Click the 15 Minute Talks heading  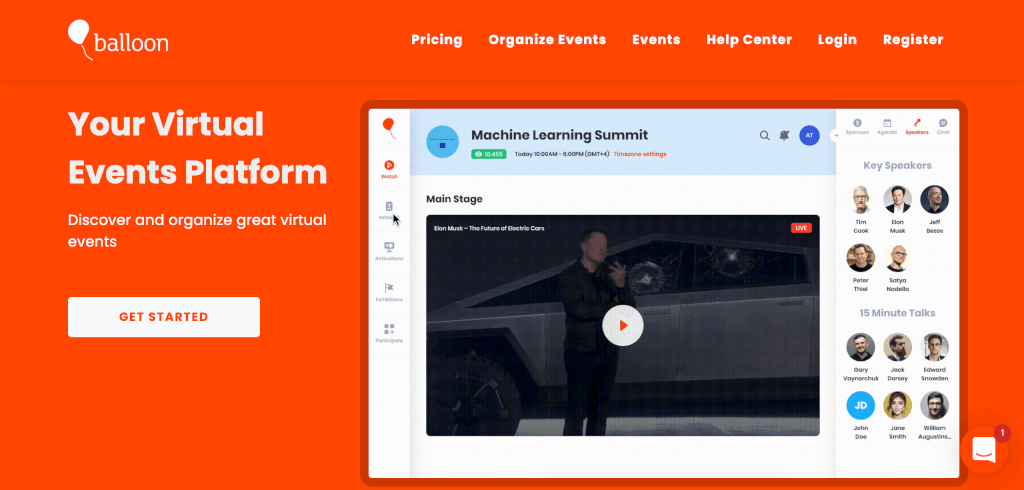[897, 313]
